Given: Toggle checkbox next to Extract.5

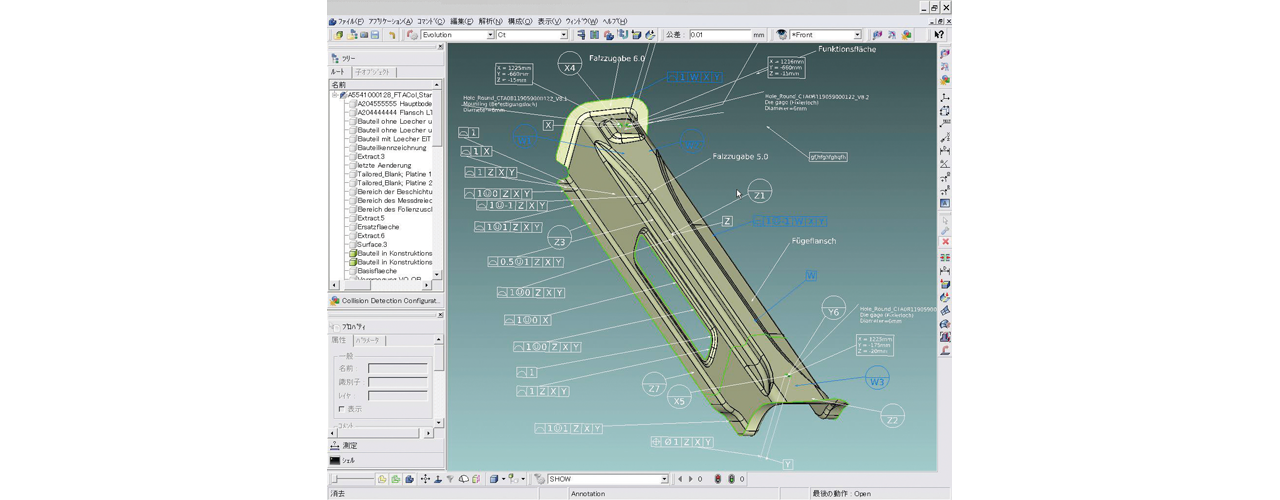Looking at the screenshot, I should [353, 218].
